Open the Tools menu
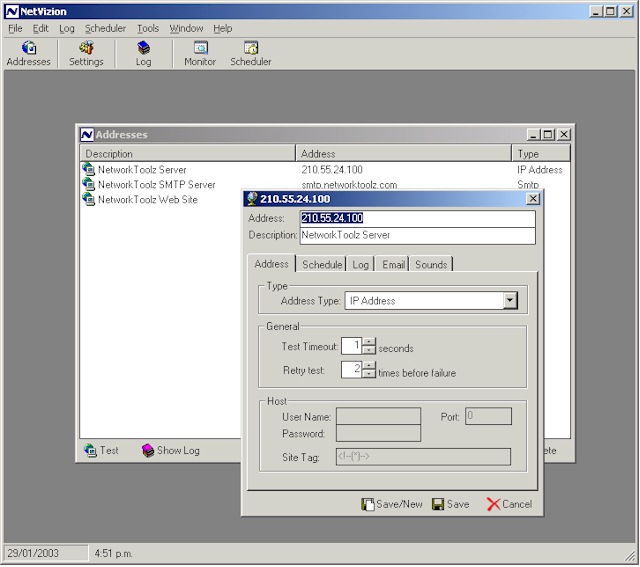 (148, 29)
